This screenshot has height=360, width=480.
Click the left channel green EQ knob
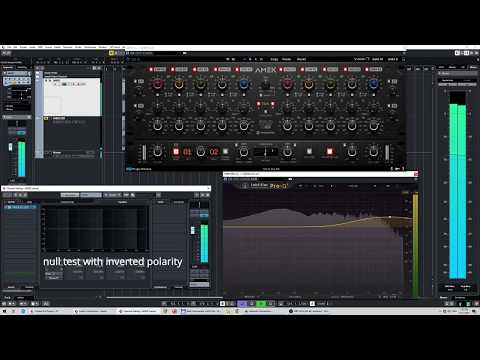coord(200,84)
